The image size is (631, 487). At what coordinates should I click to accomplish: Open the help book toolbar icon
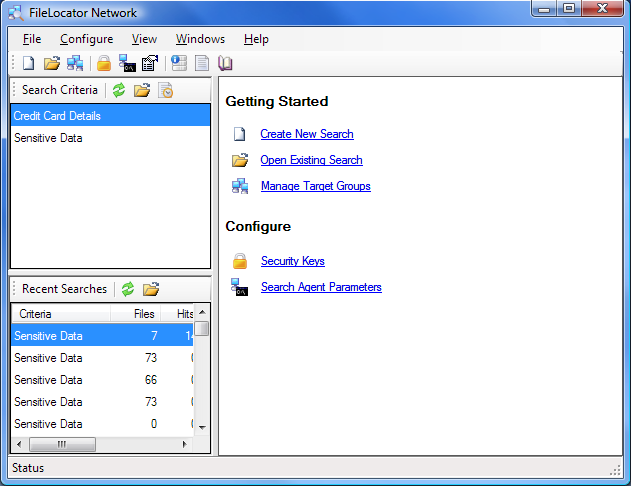pyautogui.click(x=225, y=64)
